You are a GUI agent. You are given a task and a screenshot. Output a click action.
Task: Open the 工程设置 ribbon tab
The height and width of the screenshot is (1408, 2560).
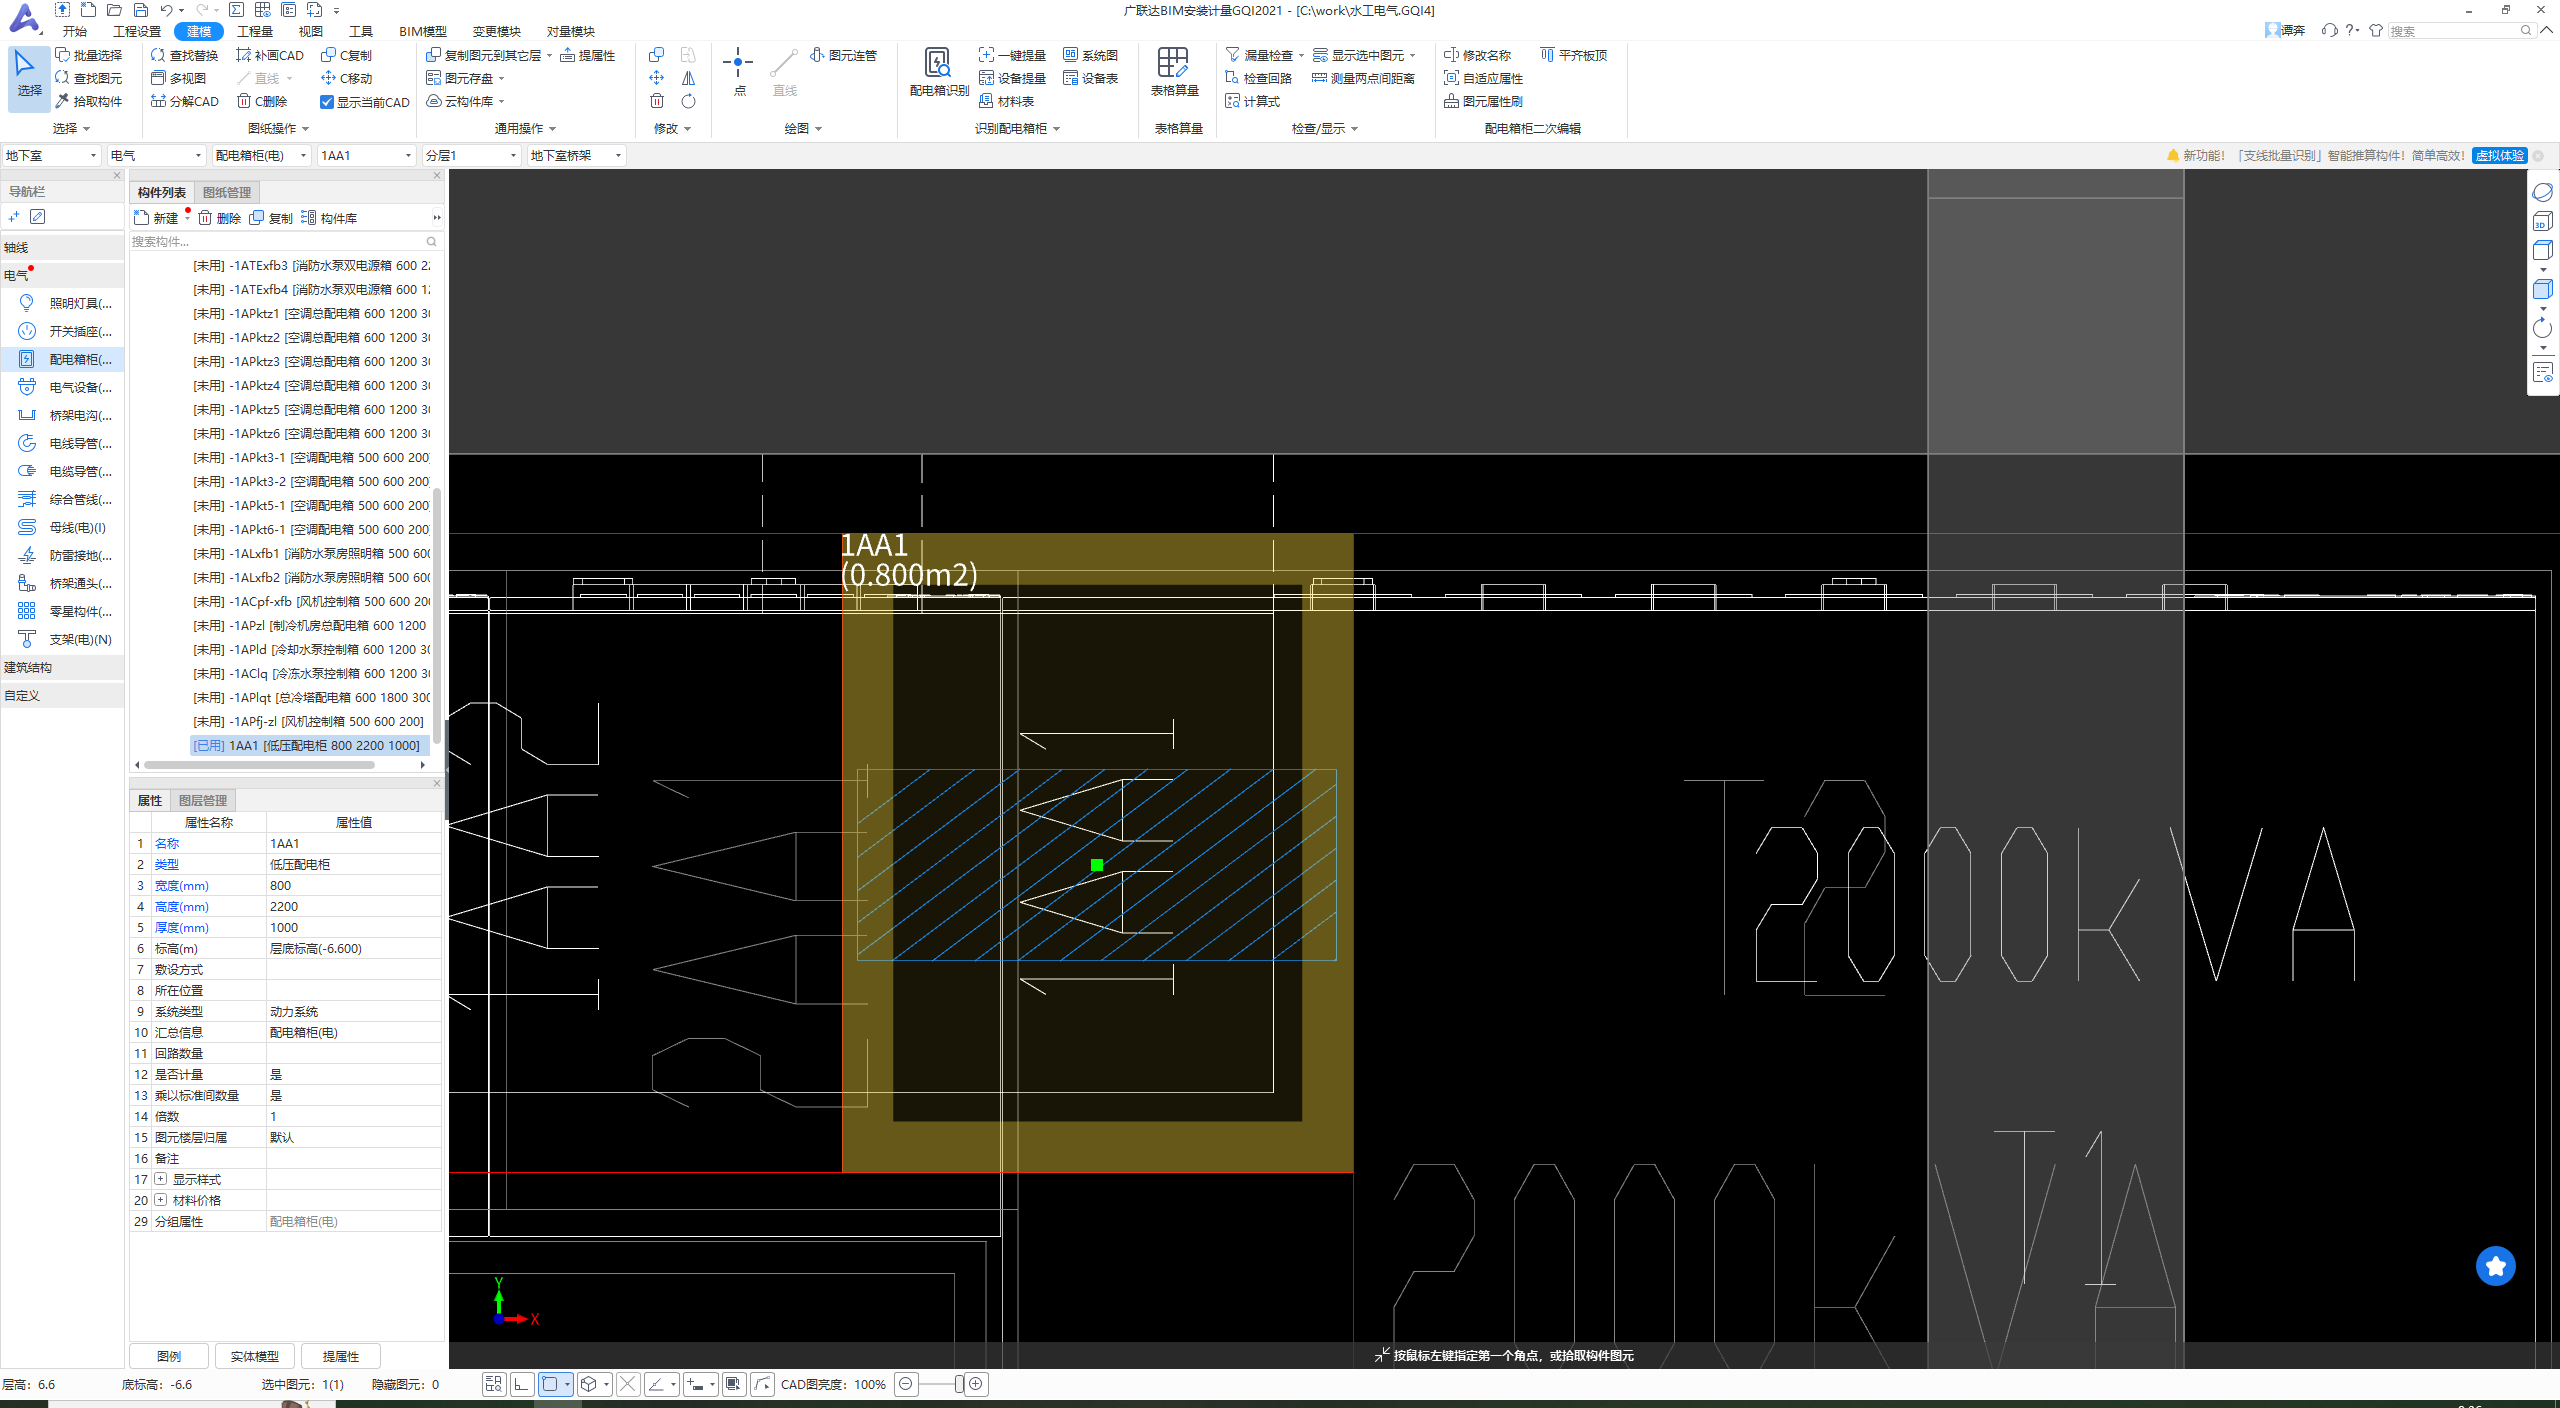coord(137,31)
